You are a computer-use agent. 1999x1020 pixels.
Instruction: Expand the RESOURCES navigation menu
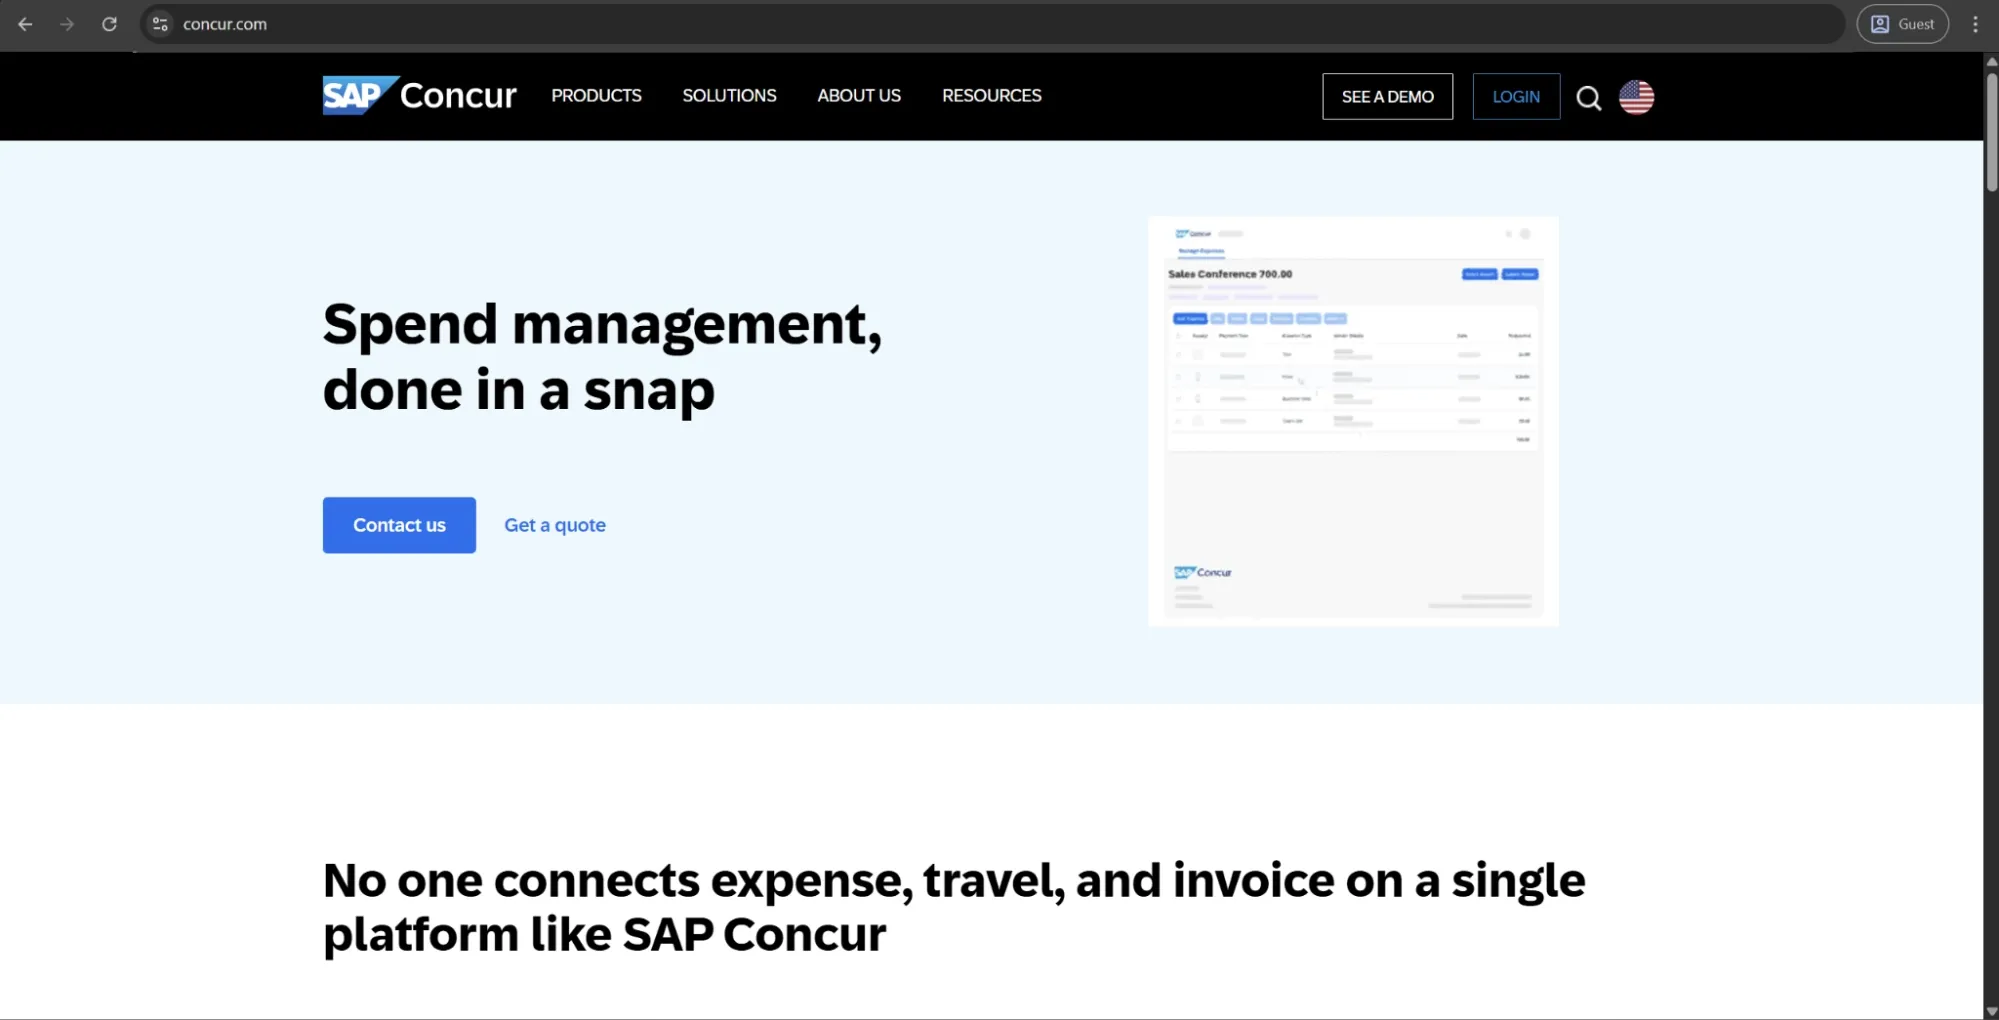[x=992, y=95]
